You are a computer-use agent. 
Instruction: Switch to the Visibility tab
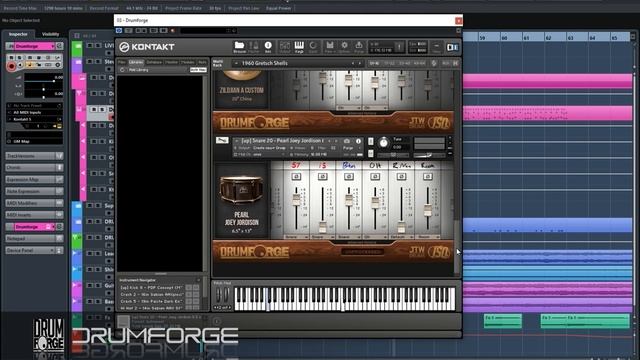point(51,34)
